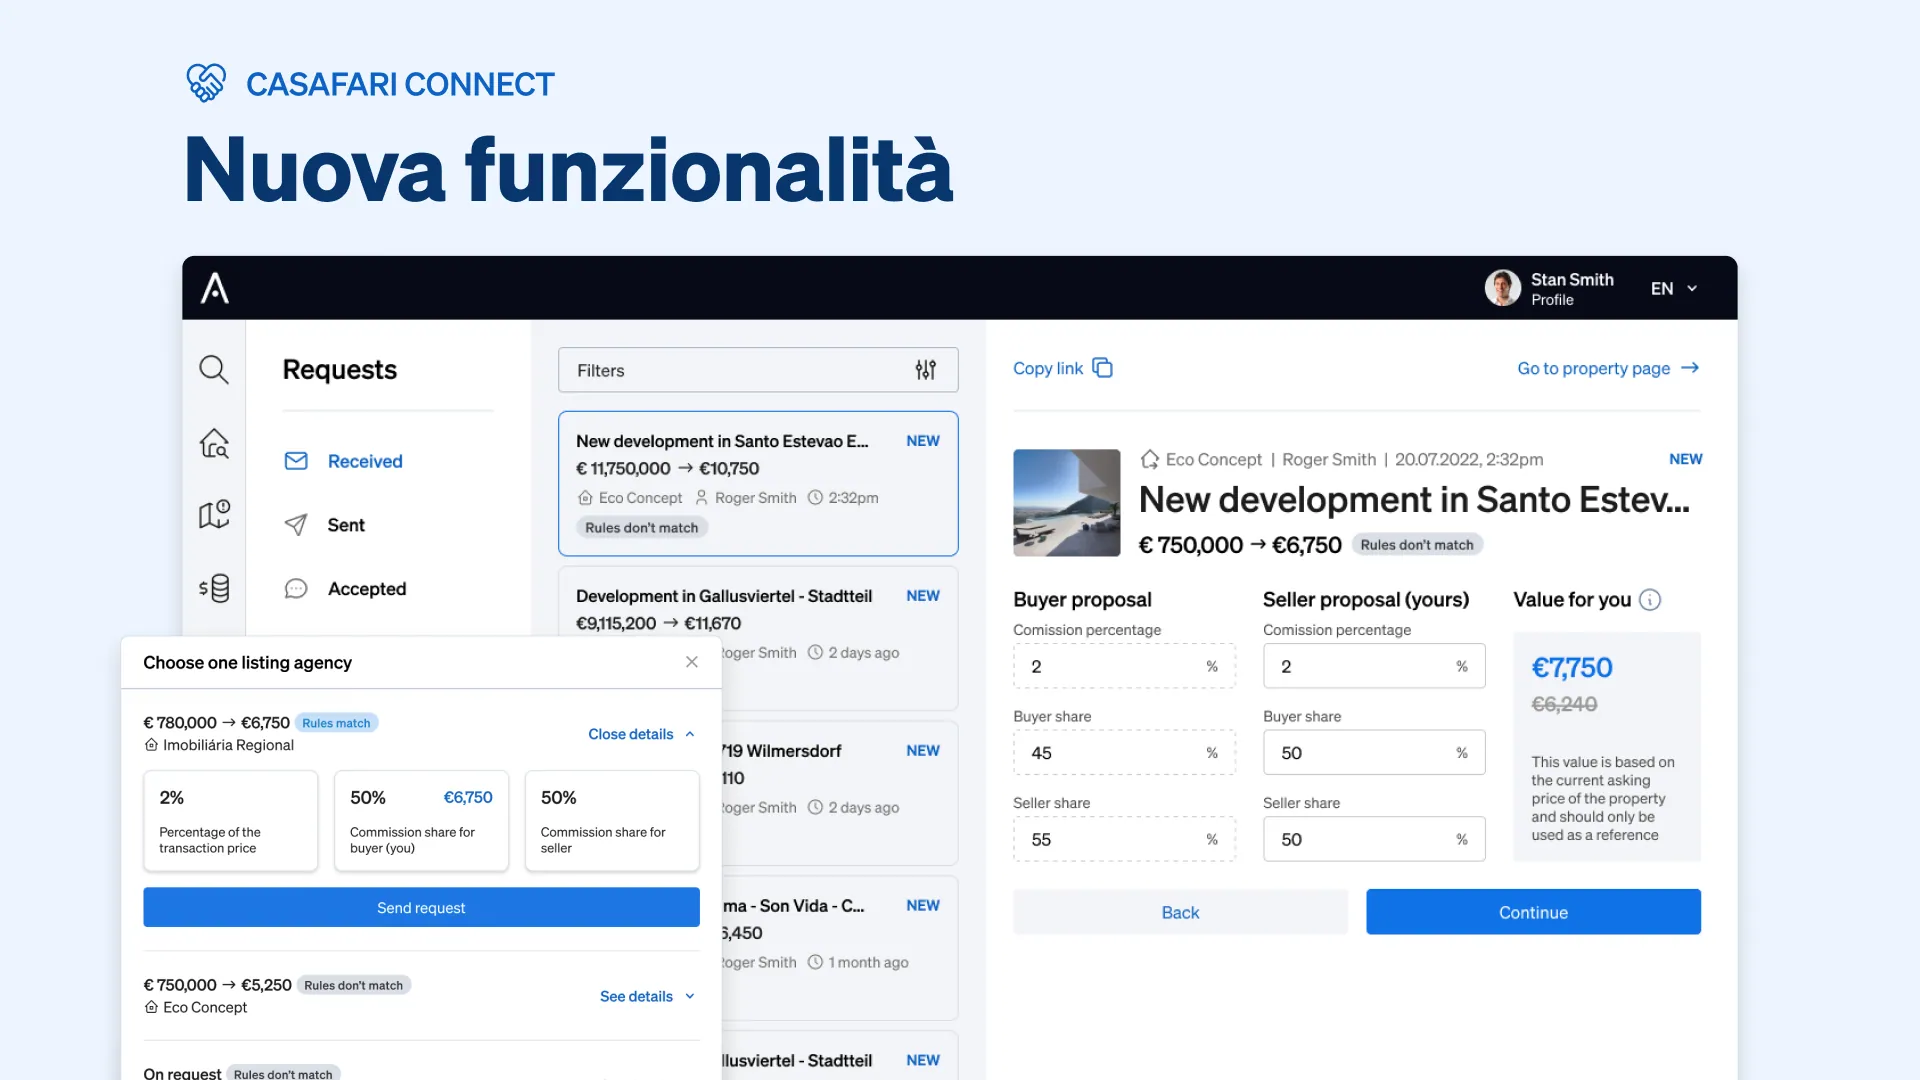Image resolution: width=1920 pixels, height=1080 pixels.
Task: Open the Accepted requests tab
Action: [346, 589]
